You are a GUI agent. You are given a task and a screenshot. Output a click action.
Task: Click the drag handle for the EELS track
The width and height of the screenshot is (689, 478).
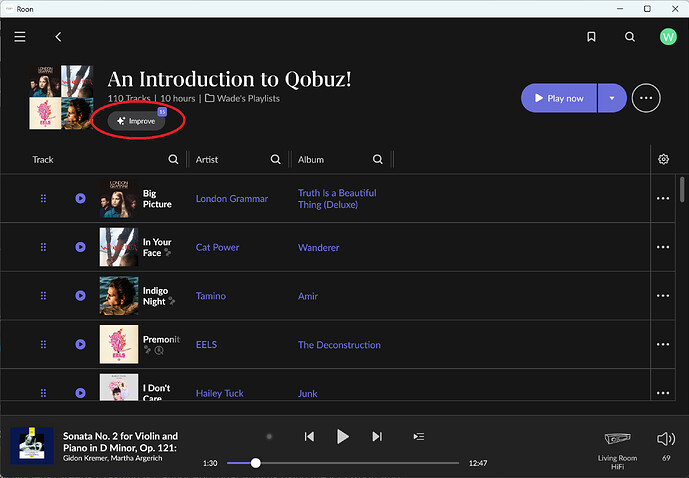coord(43,344)
